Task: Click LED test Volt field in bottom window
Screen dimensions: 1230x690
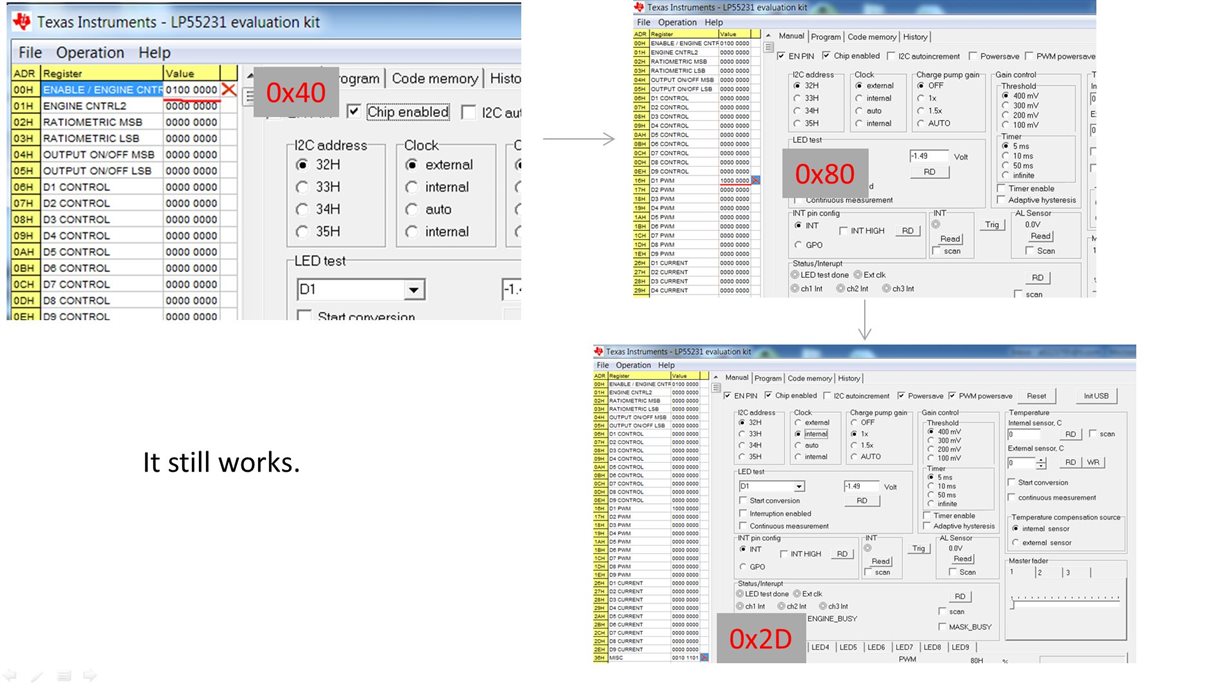Action: pyautogui.click(x=861, y=486)
